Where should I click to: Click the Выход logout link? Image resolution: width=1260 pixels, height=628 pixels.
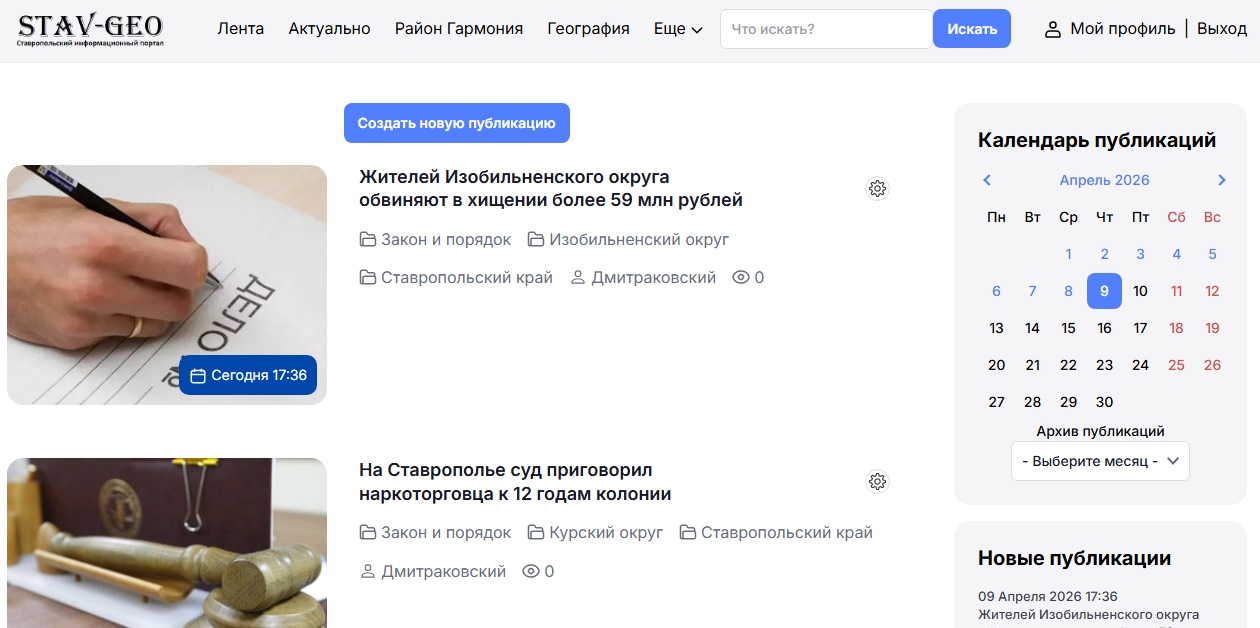tap(1221, 29)
